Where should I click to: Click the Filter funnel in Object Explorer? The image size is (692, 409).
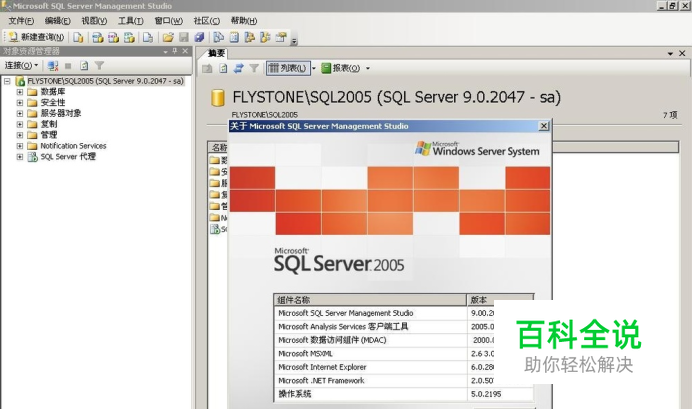99,66
